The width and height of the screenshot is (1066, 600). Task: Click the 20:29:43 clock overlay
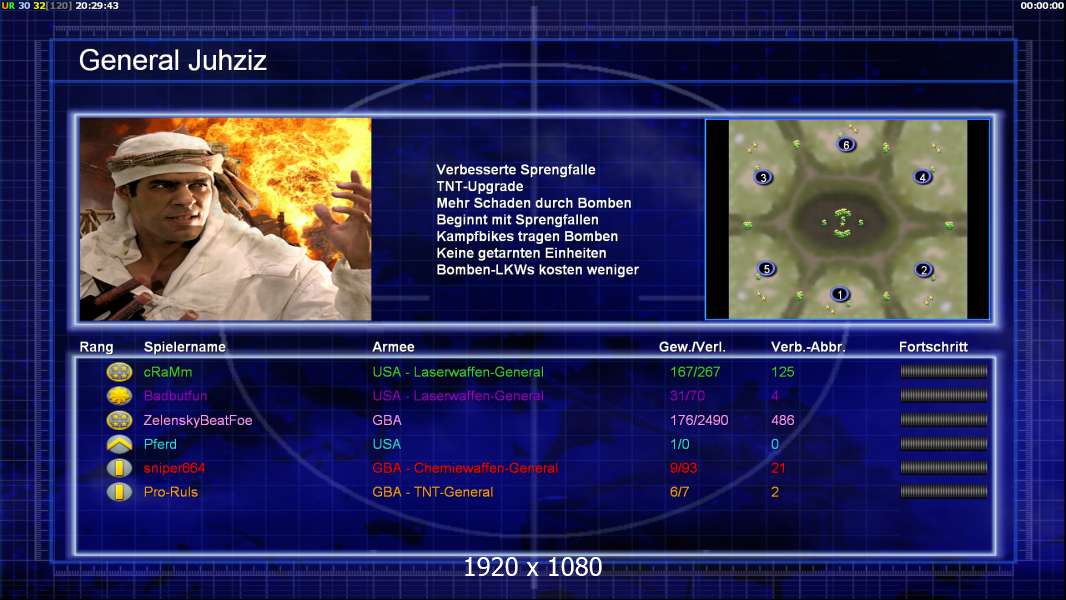point(97,5)
